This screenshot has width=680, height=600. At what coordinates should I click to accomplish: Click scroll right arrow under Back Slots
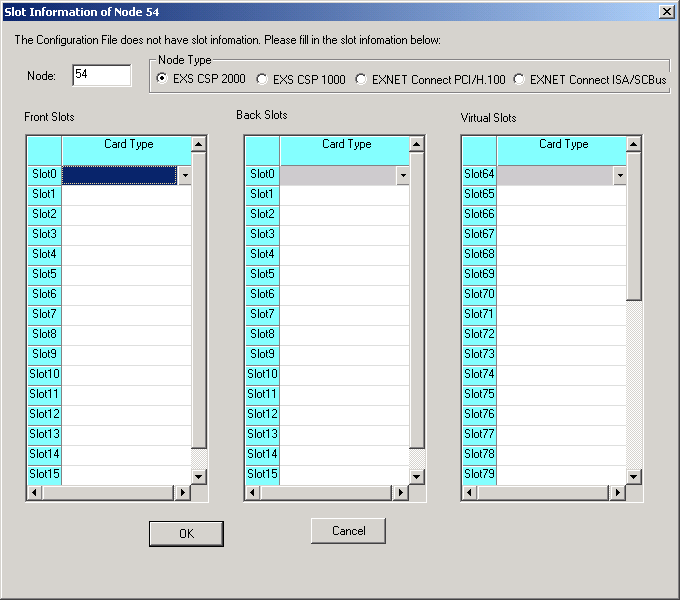click(400, 493)
